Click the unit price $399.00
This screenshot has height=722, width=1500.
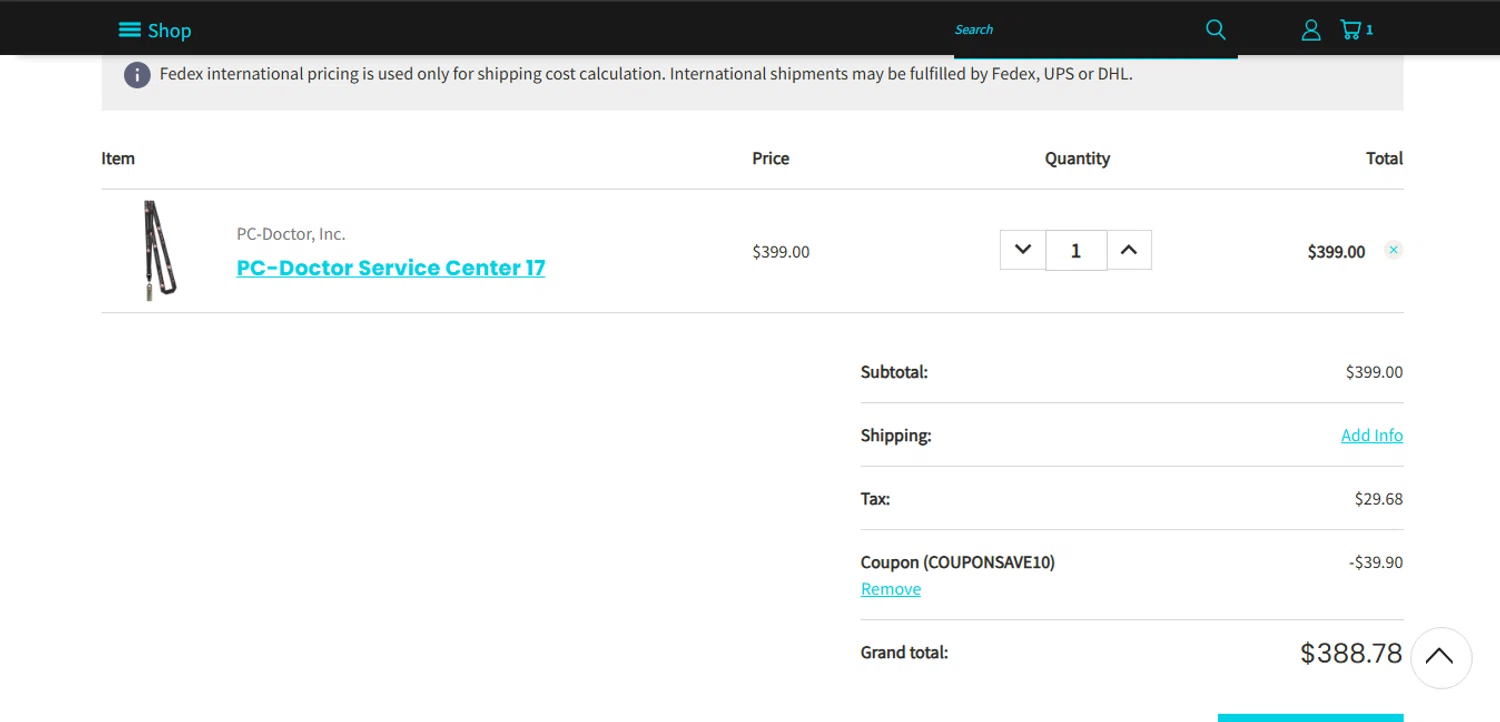781,252
